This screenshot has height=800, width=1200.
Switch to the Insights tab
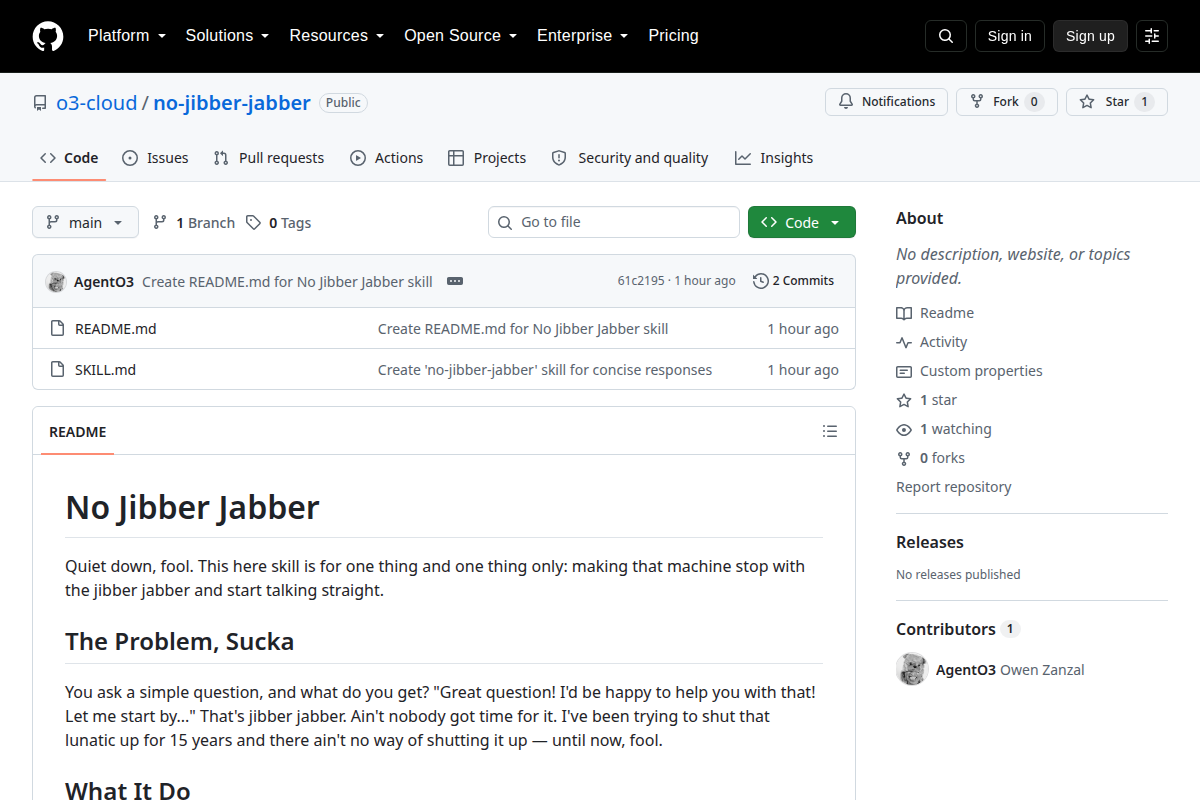click(774, 158)
